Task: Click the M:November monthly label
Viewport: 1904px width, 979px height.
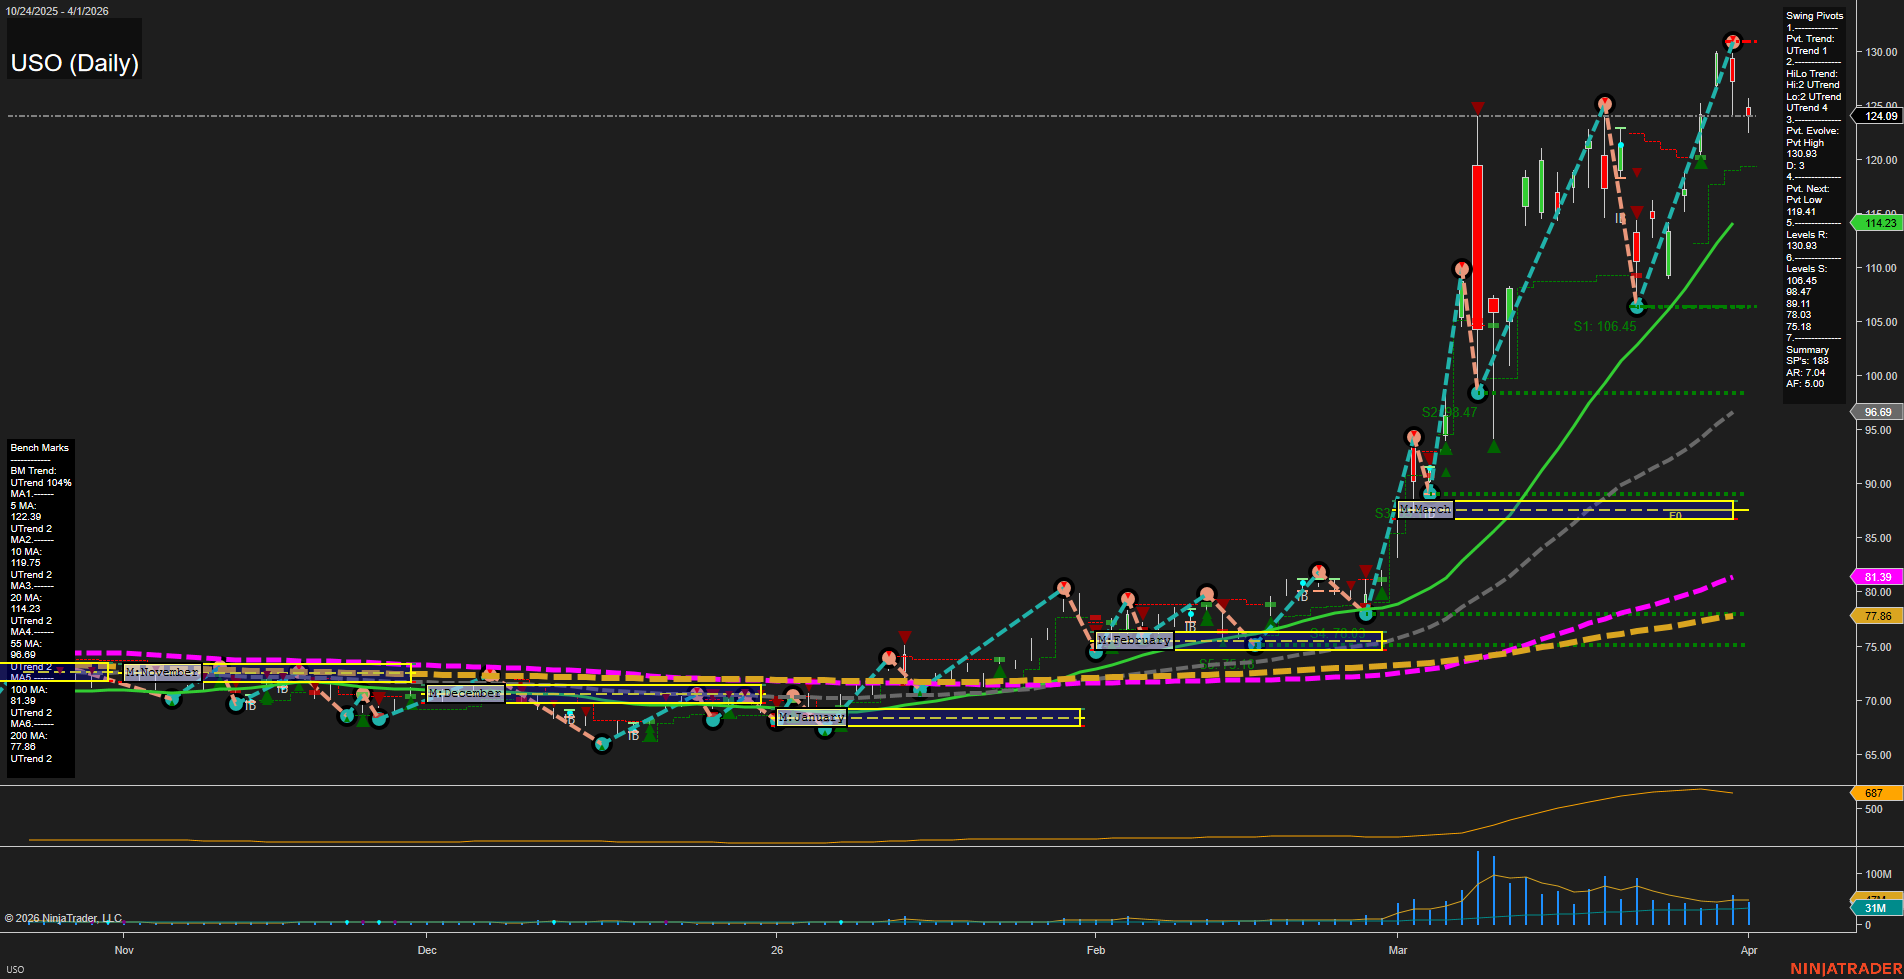Action: coord(162,672)
